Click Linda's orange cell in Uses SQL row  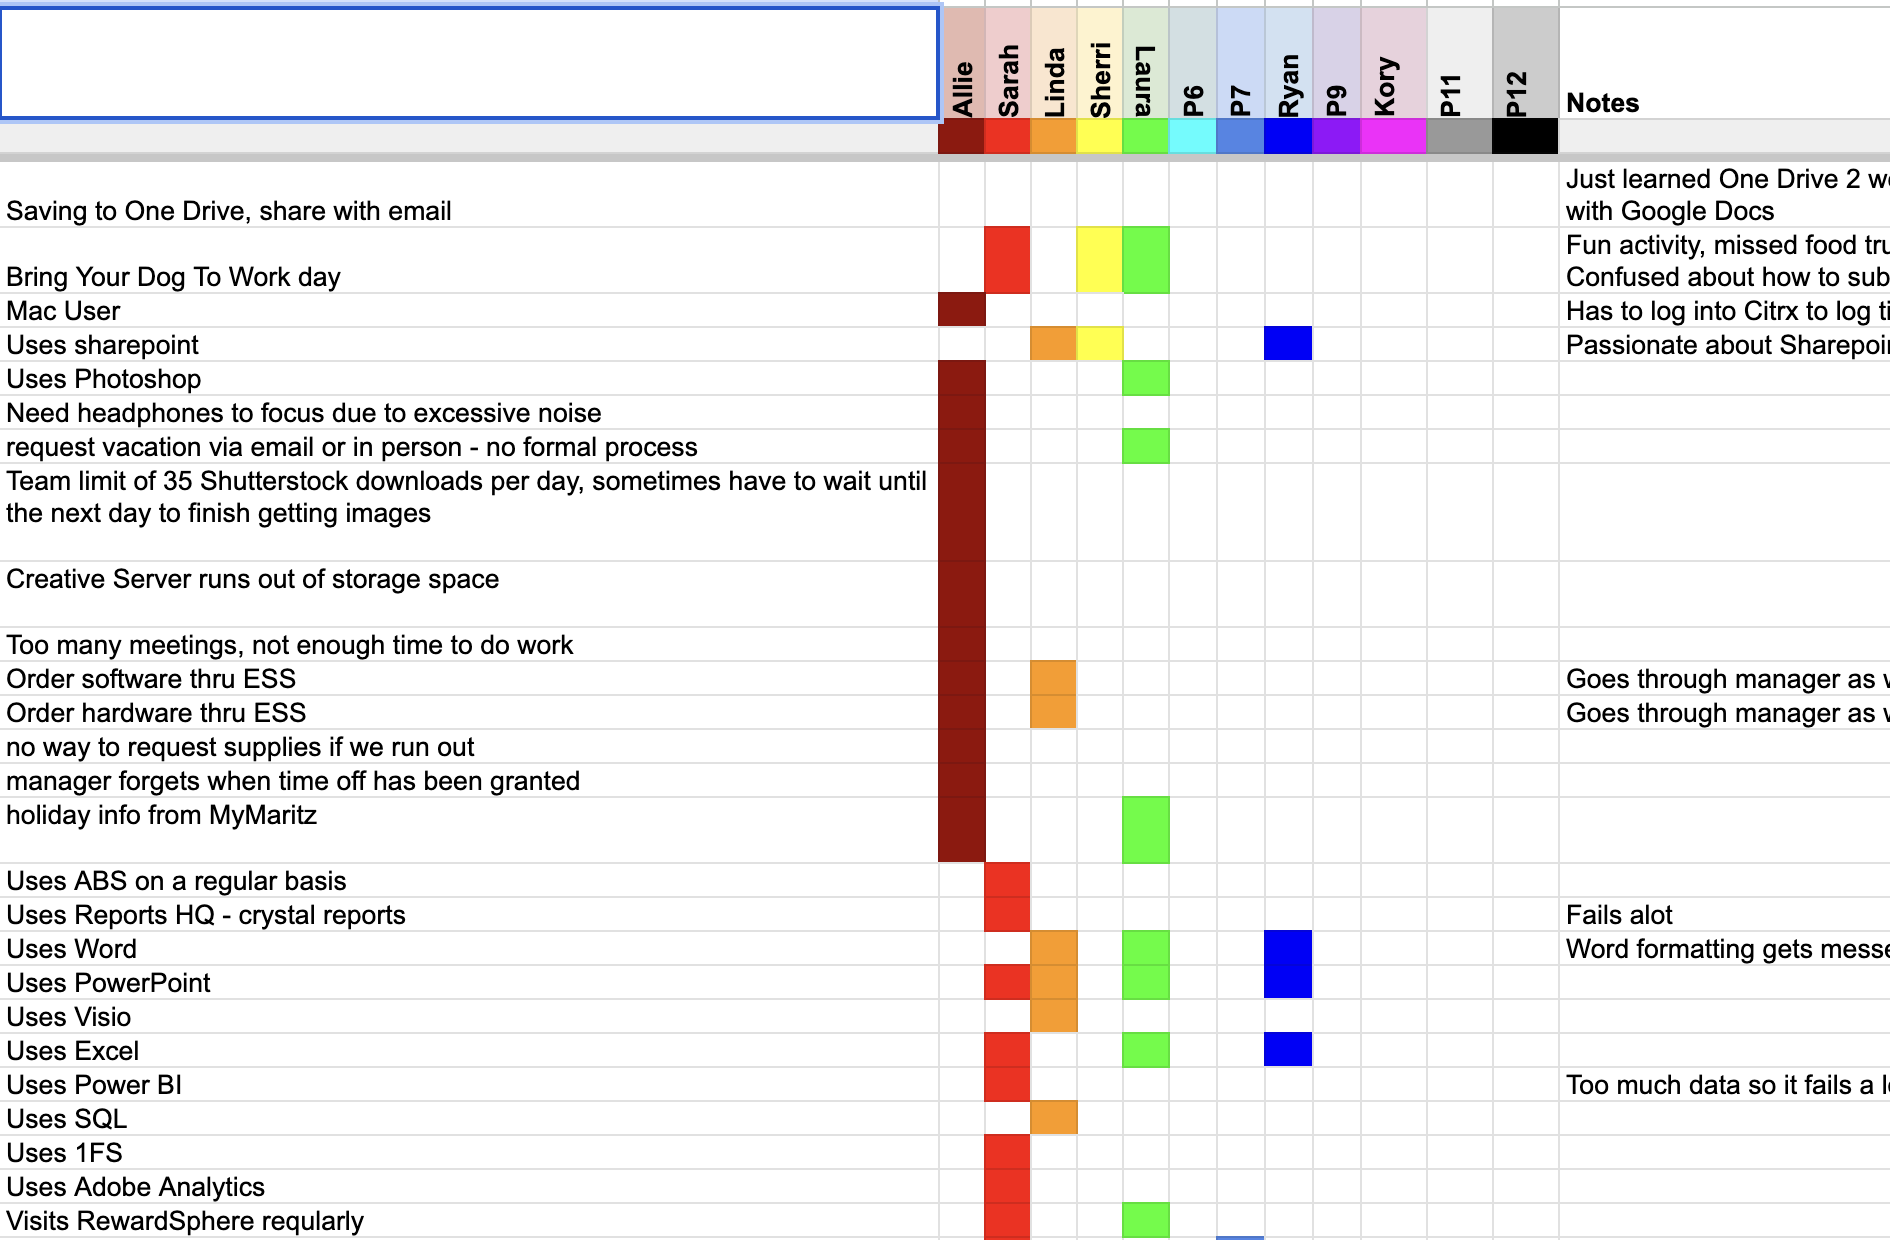pos(1054,1119)
